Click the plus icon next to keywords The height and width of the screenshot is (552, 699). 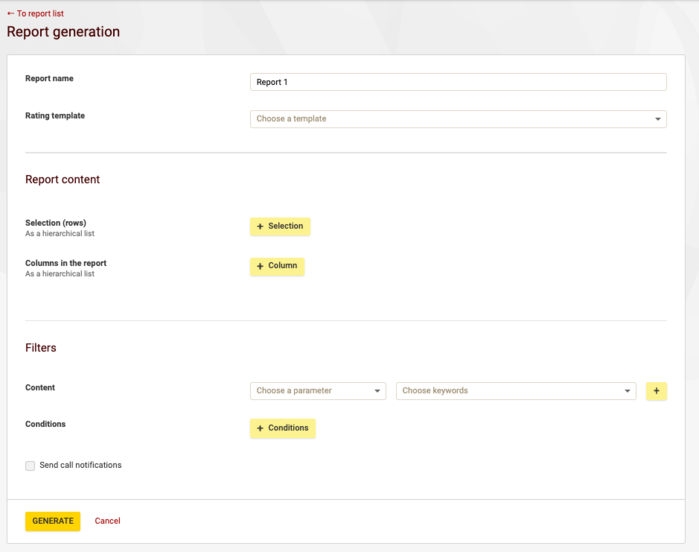[656, 391]
